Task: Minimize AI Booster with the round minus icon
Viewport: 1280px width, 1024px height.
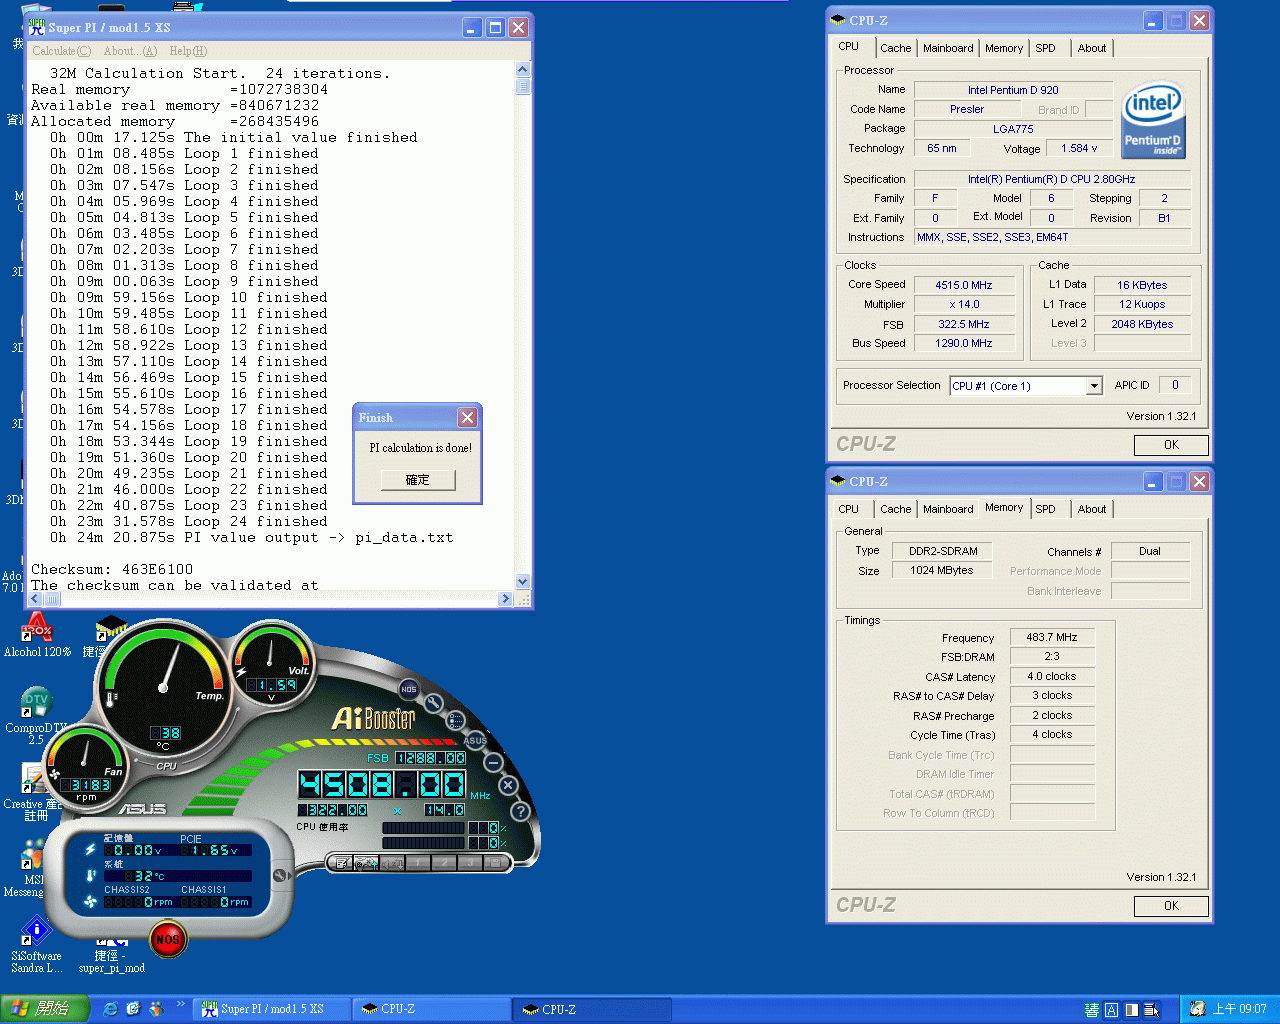Action: [x=493, y=762]
